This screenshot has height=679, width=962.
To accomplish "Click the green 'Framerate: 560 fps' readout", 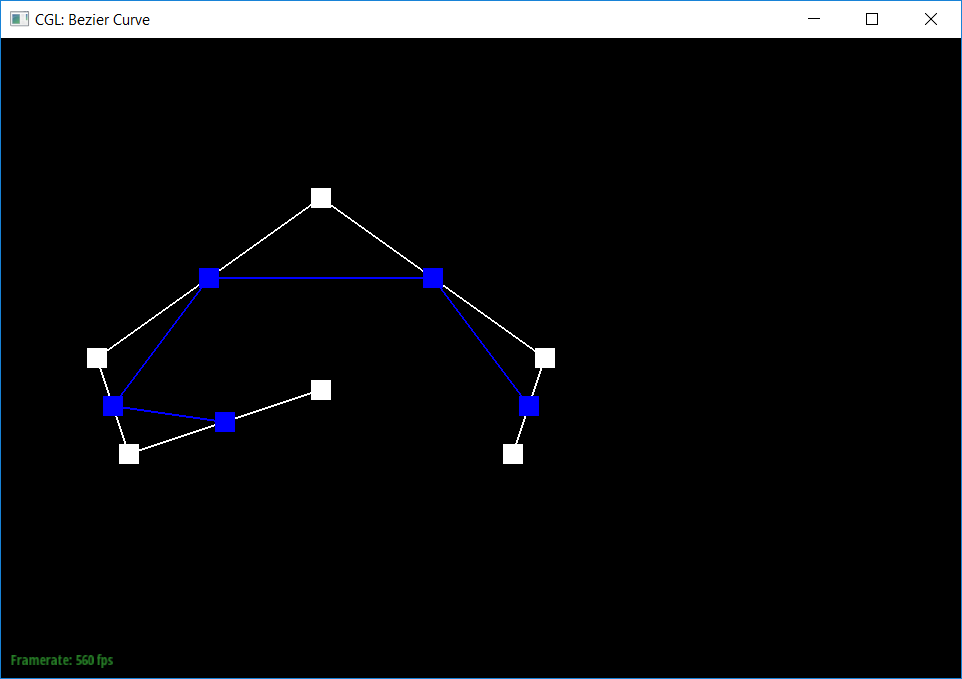I will click(62, 661).
